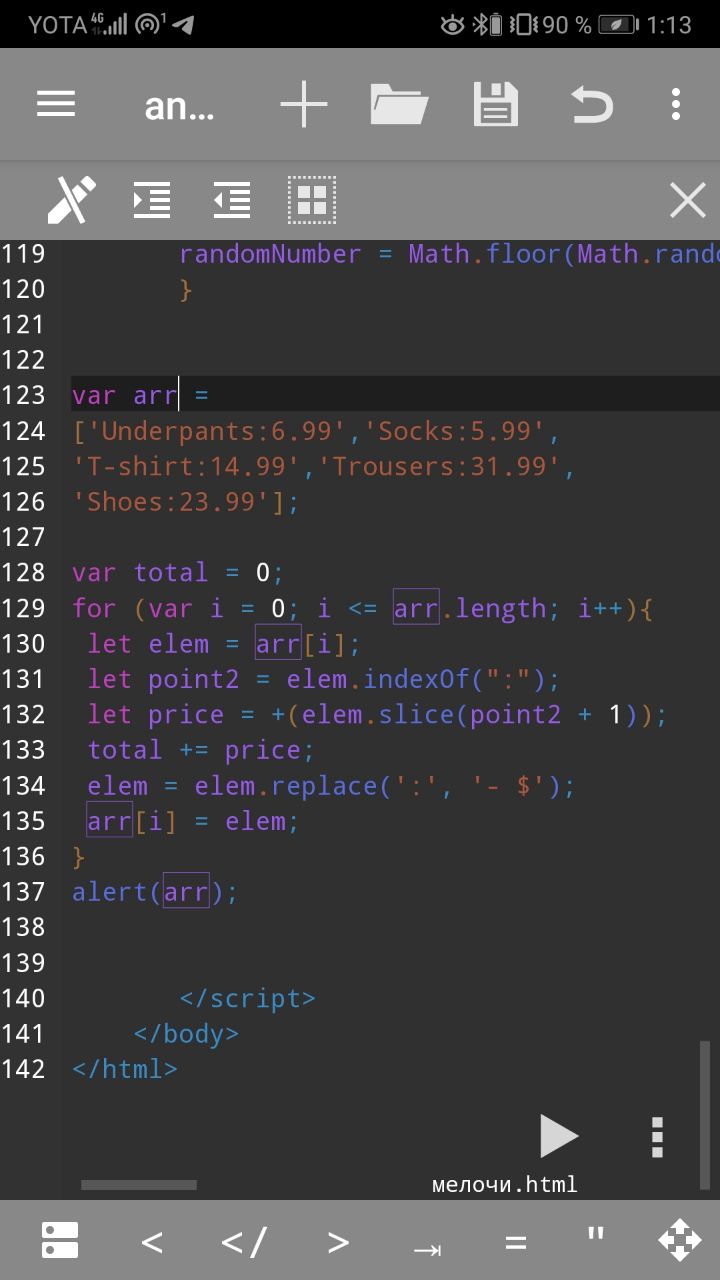Screen dimensions: 720x1280
Task: Open a file via folder icon
Action: click(x=399, y=104)
